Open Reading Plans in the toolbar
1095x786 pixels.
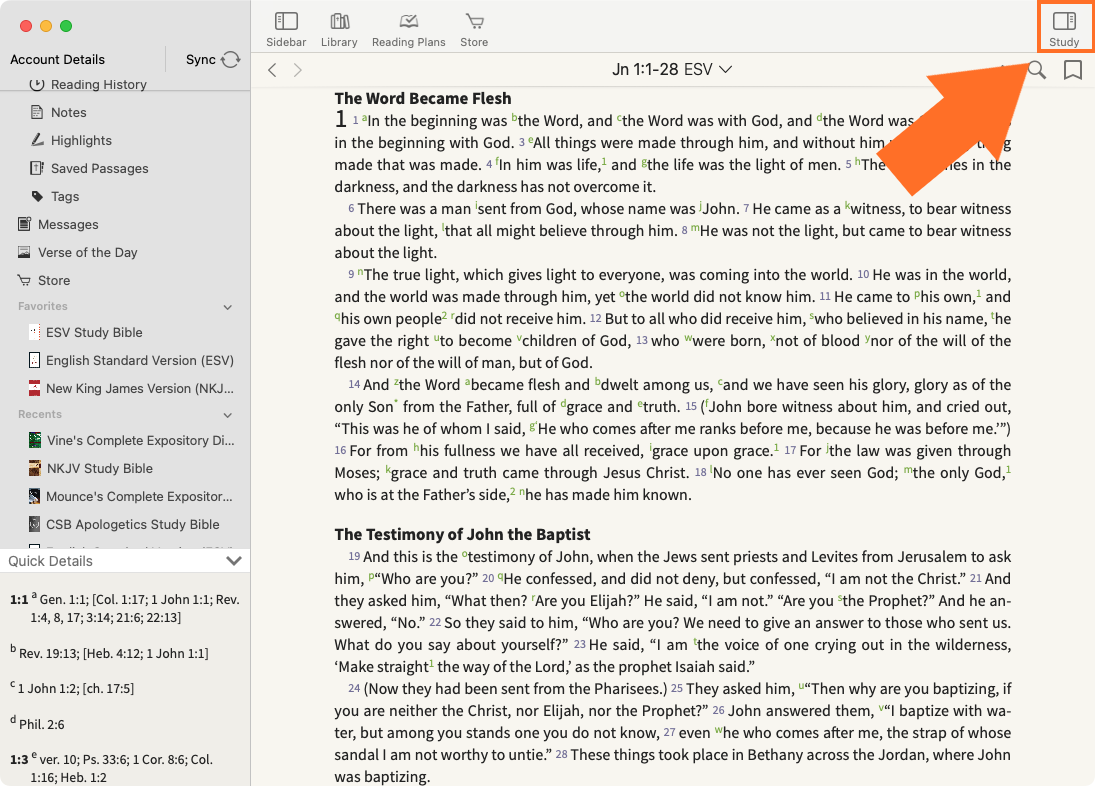click(409, 30)
